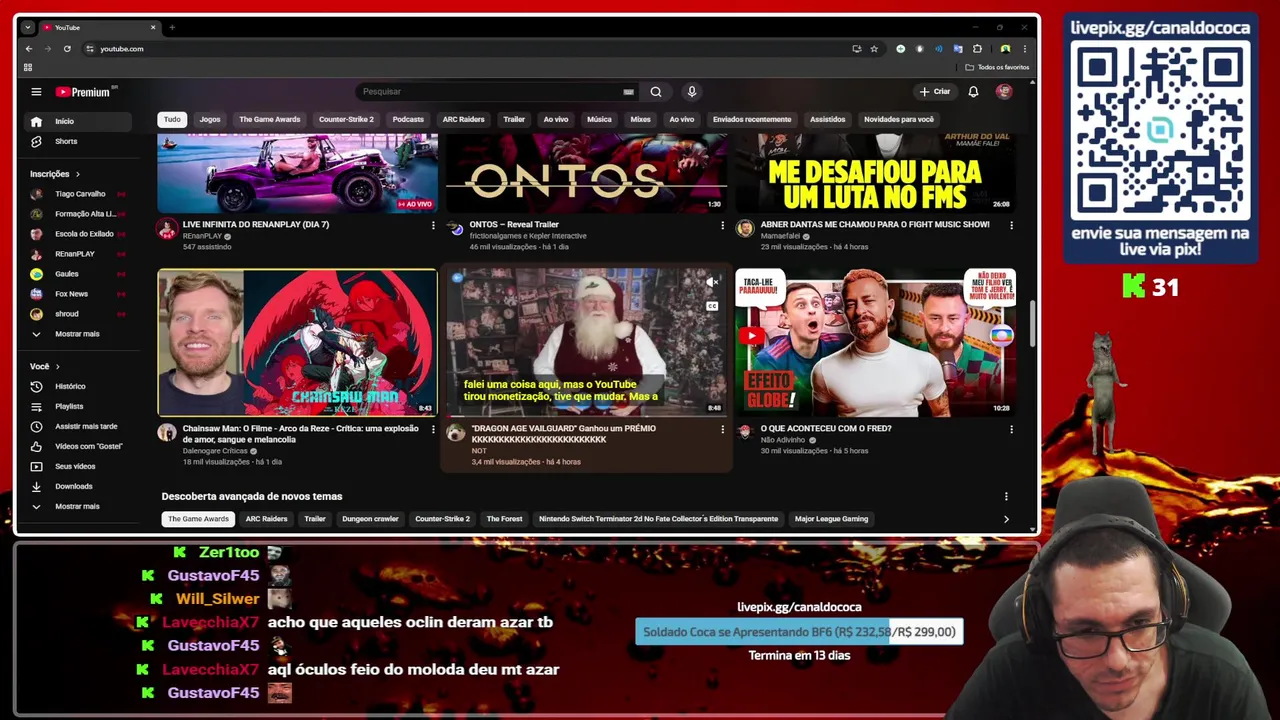Open the LIVE INFINITA DO RENANPLAY title
1280x720 pixels.
(x=256, y=225)
